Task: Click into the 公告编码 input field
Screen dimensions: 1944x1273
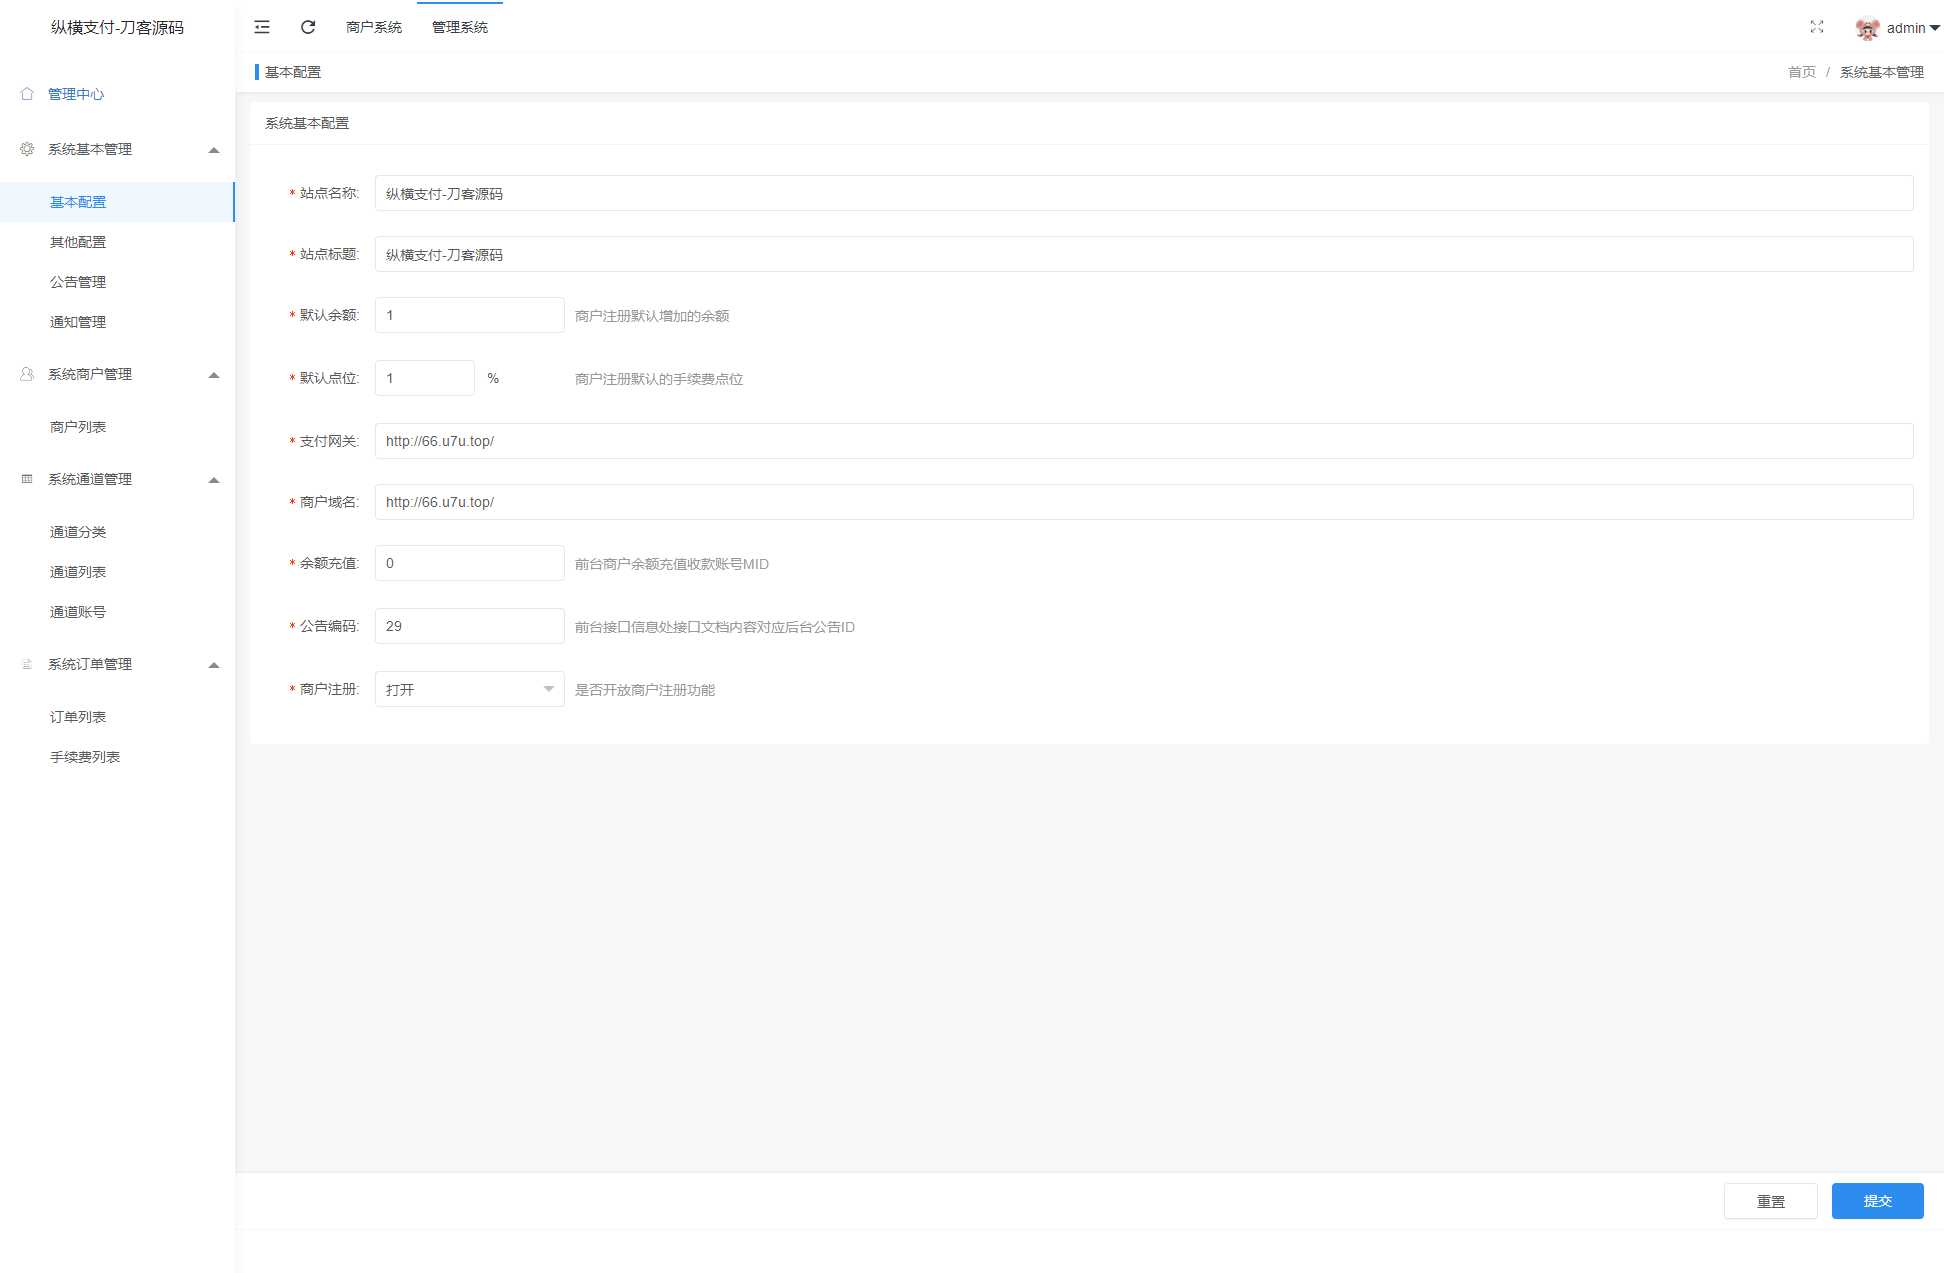Action: point(469,626)
